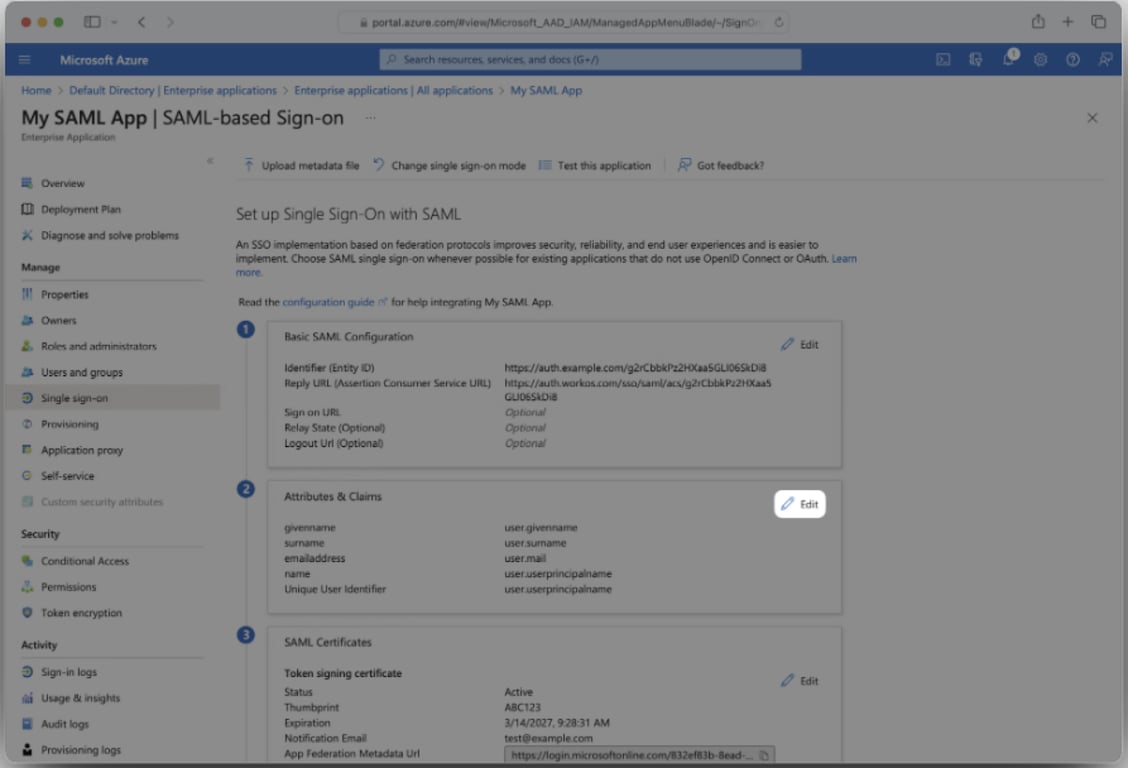
Task: Click Test this application
Action: pyautogui.click(x=595, y=165)
